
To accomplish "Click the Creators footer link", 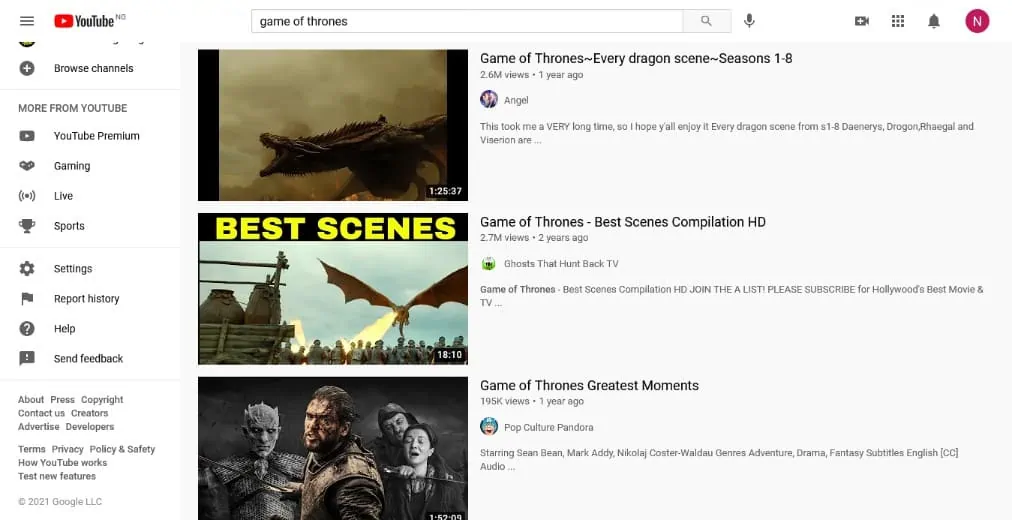I will 90,413.
